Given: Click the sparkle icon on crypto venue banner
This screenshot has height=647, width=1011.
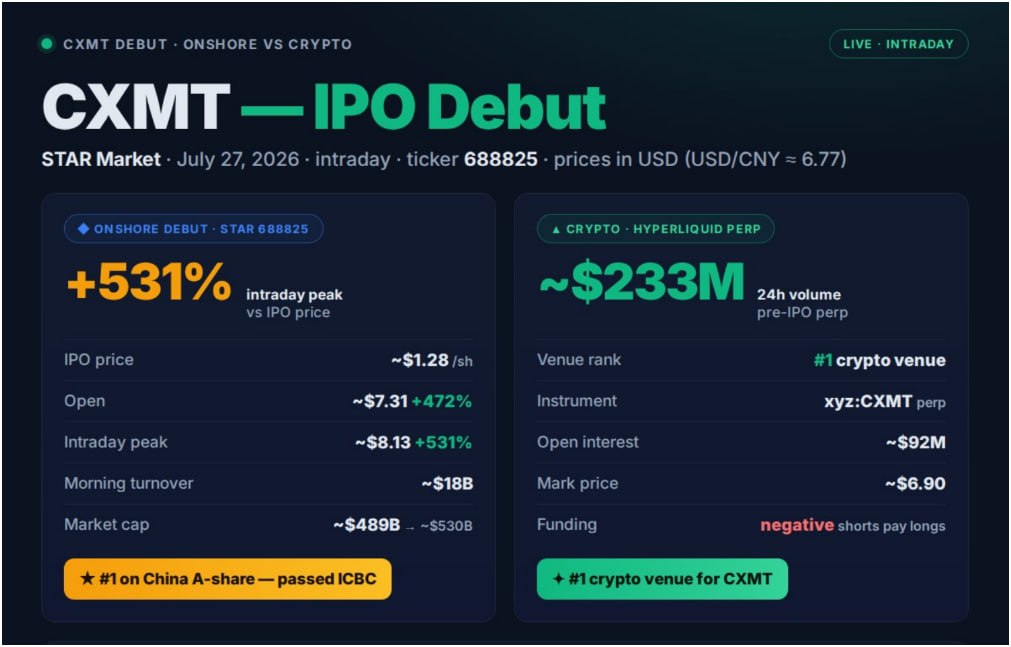Looking at the screenshot, I should coord(558,579).
